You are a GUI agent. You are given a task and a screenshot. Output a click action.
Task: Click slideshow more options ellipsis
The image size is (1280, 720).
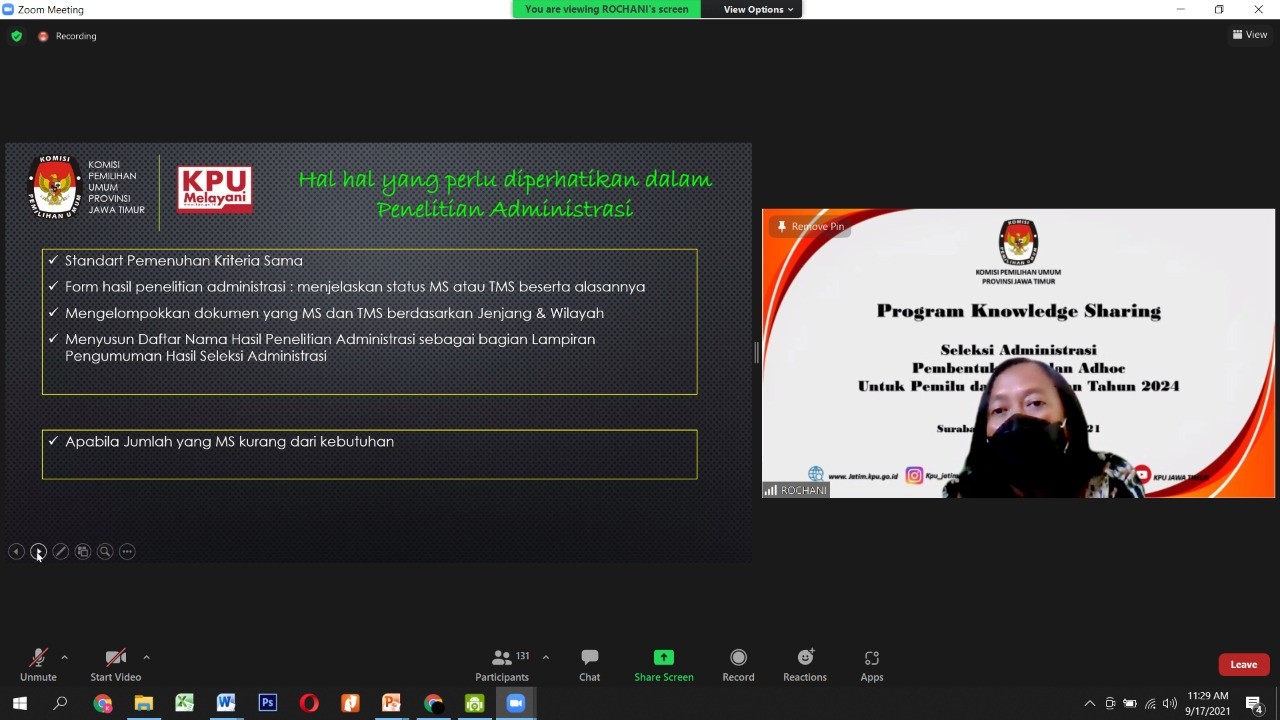click(x=127, y=552)
